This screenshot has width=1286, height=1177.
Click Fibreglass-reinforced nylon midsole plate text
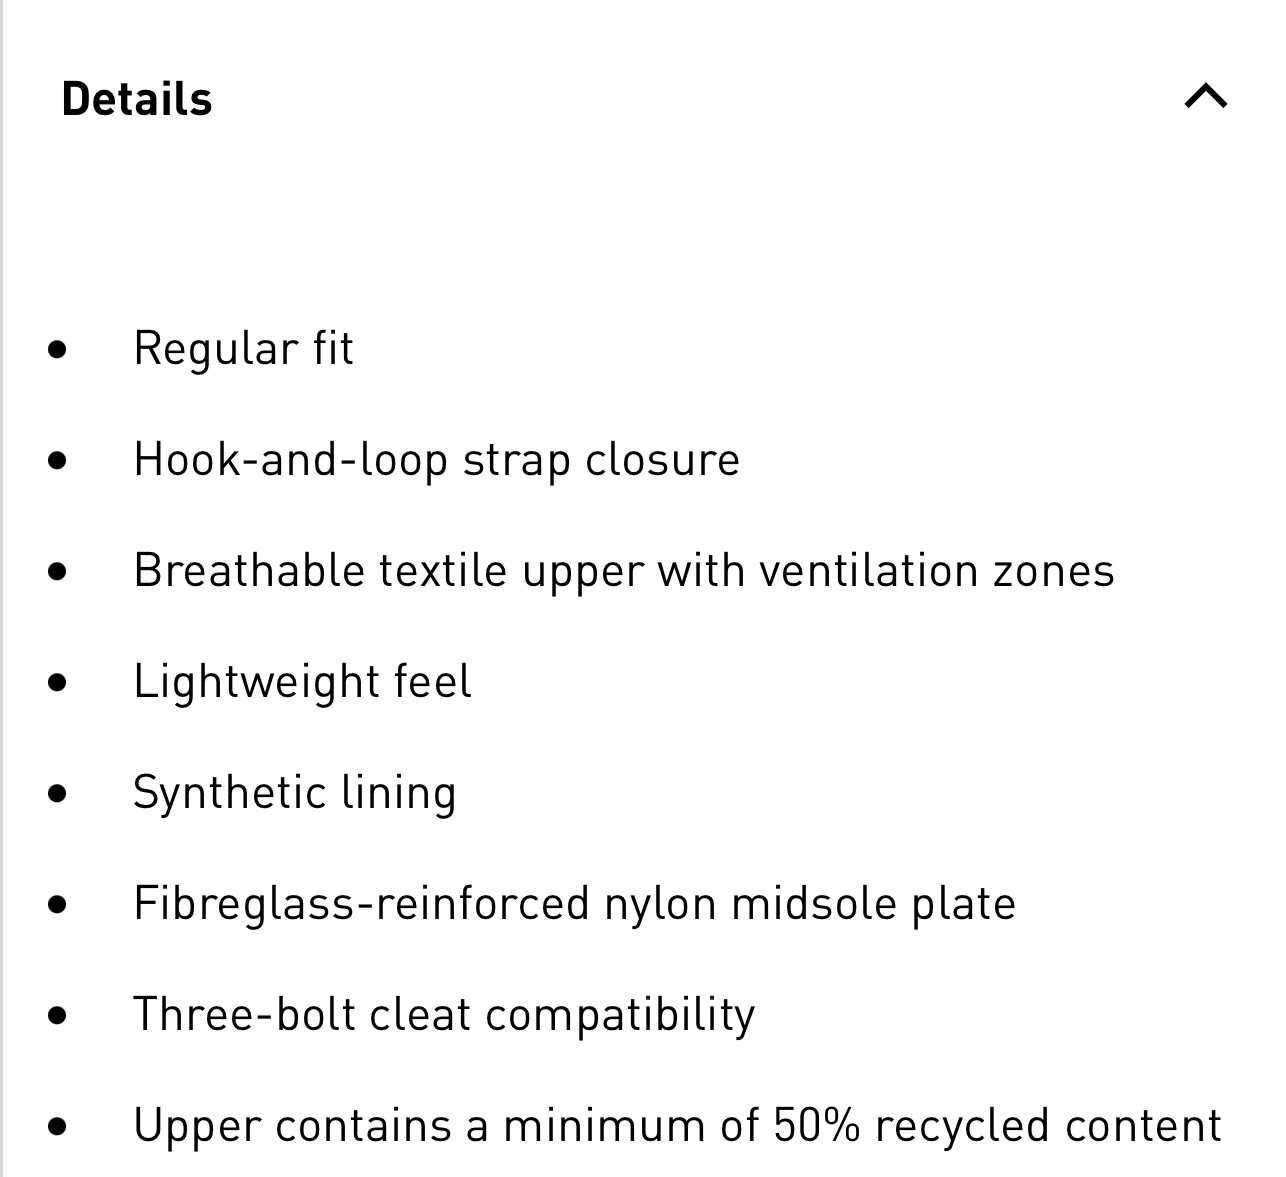click(x=575, y=904)
